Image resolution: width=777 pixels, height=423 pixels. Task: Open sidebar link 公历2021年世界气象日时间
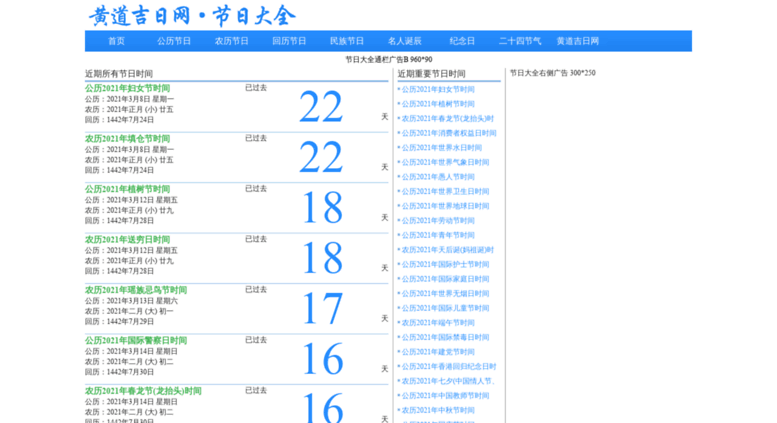(x=445, y=162)
